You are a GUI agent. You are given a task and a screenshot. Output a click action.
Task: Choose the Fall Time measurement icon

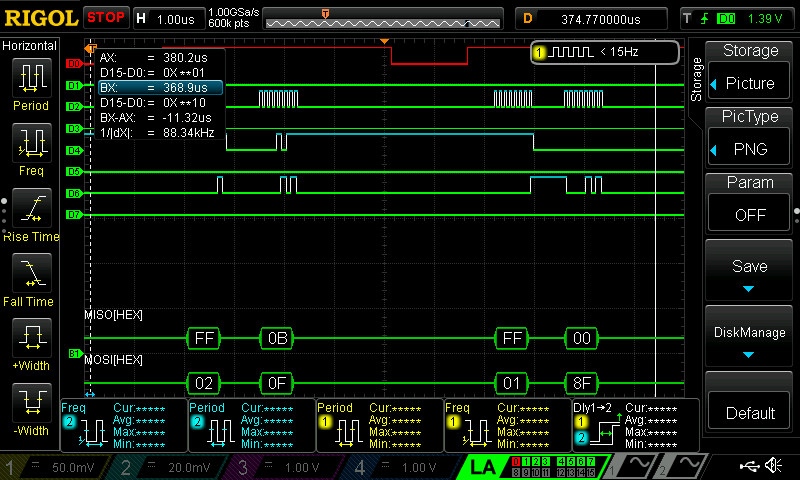(x=31, y=272)
